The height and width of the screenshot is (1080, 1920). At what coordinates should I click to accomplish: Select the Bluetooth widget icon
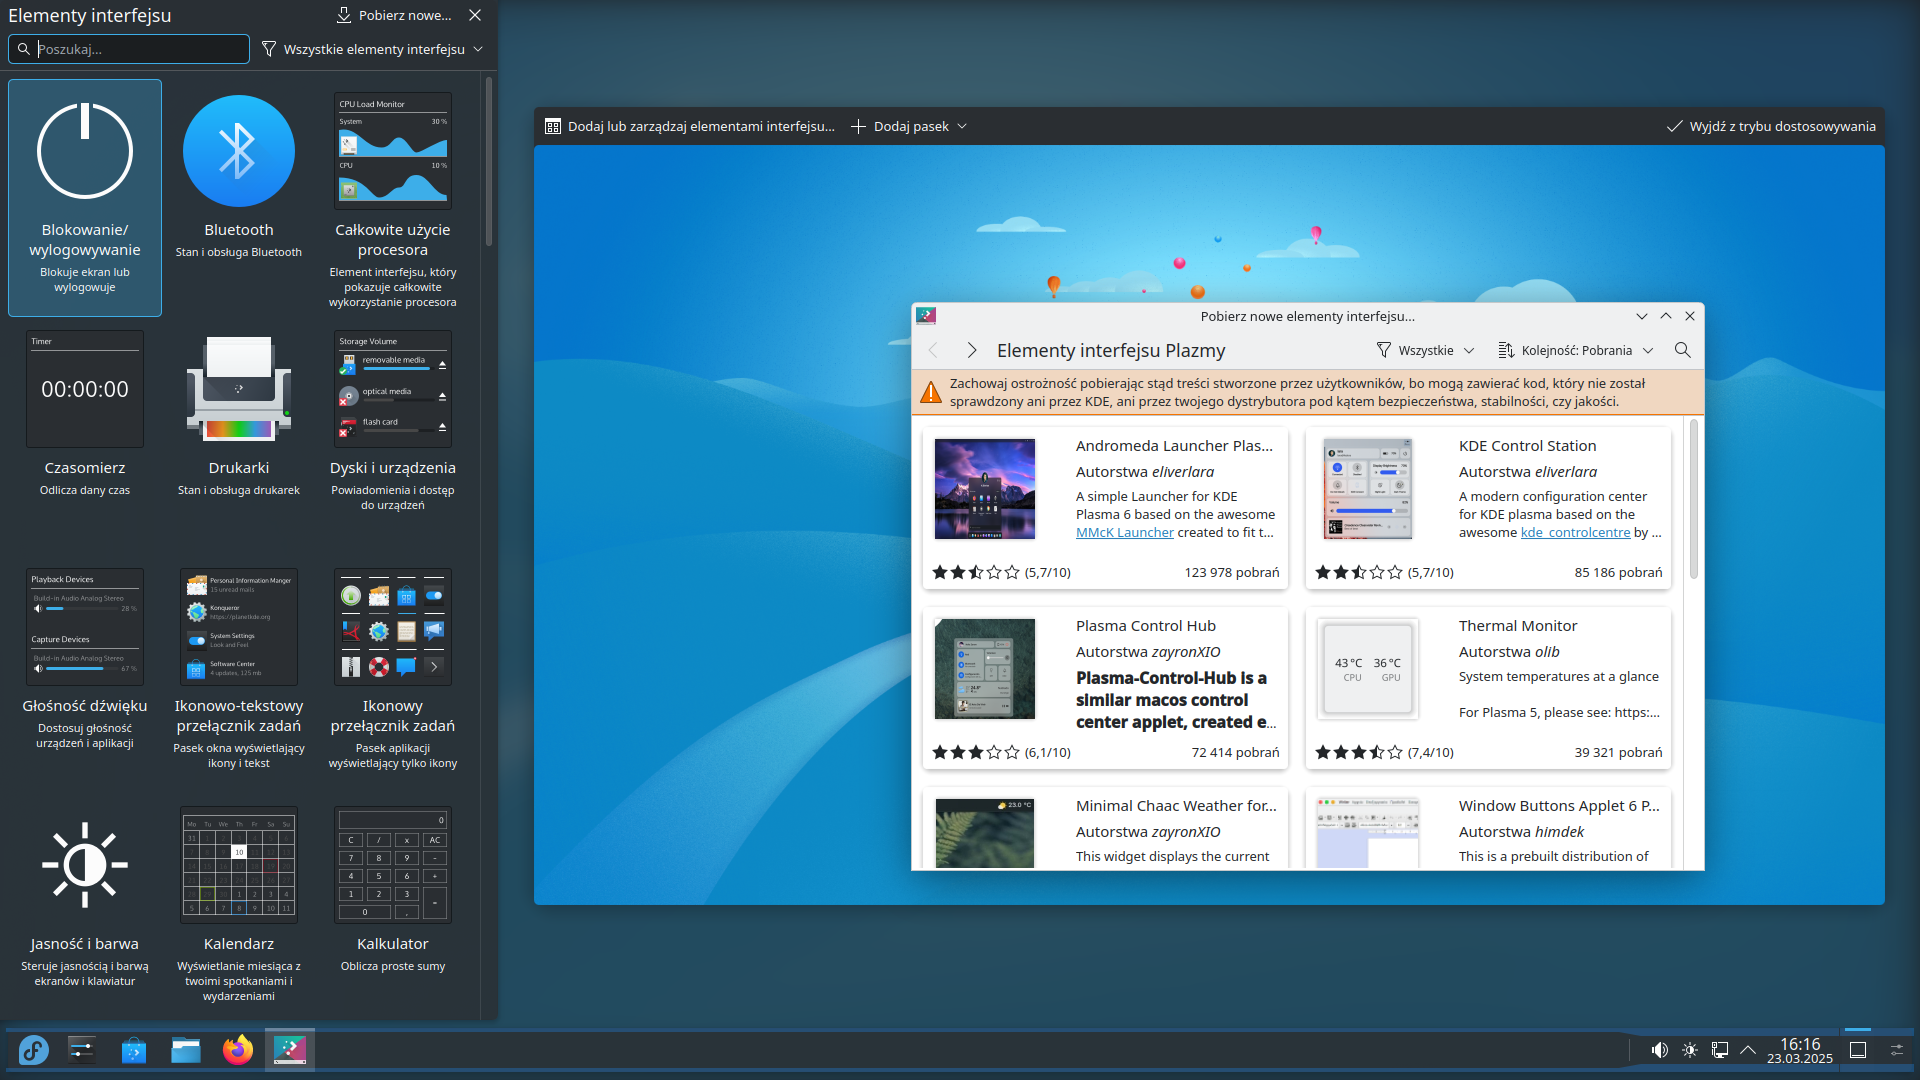(x=238, y=151)
